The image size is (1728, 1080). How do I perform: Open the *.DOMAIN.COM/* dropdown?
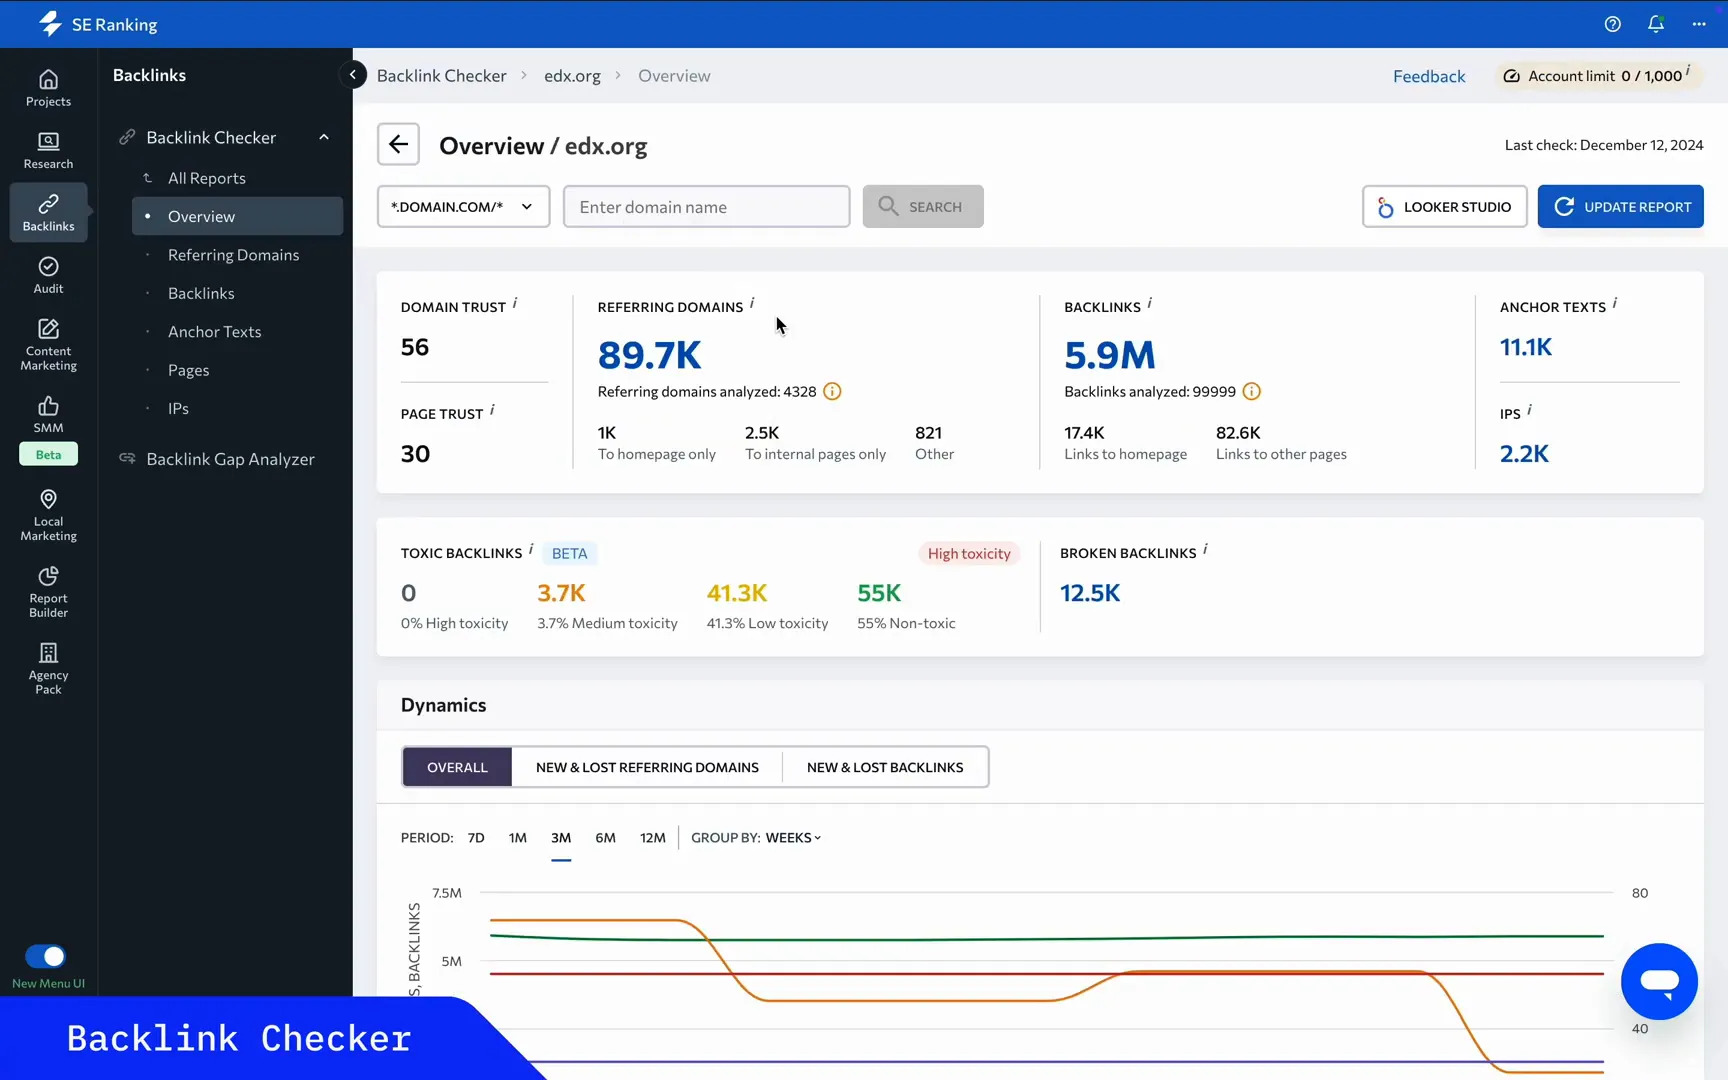tap(463, 206)
